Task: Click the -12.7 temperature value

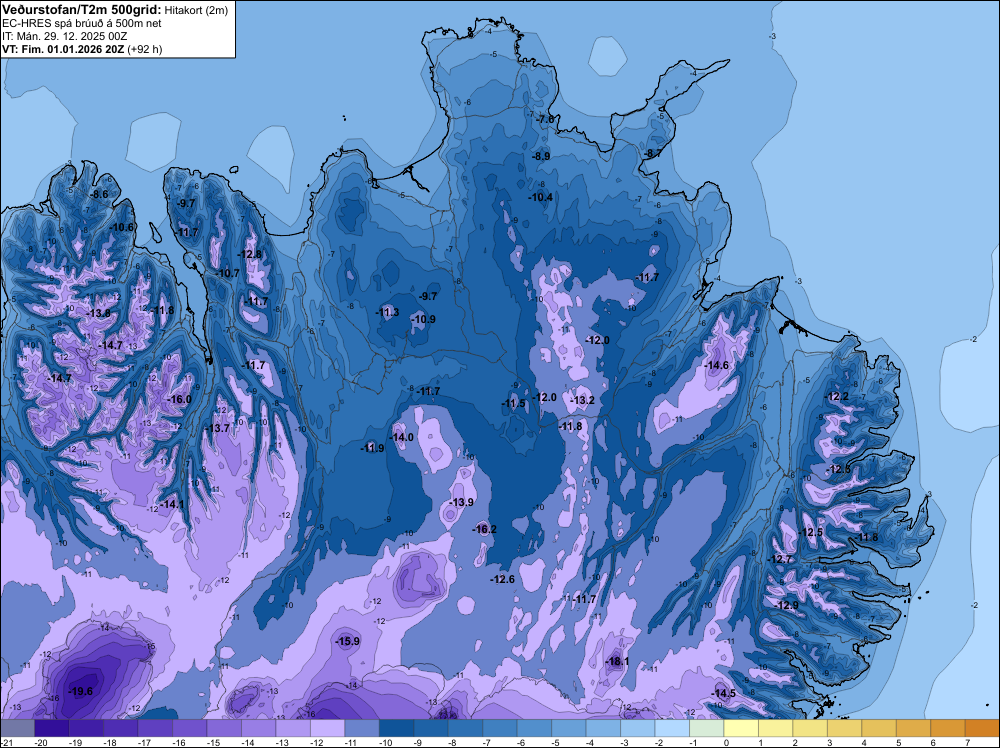Action: 779,559
